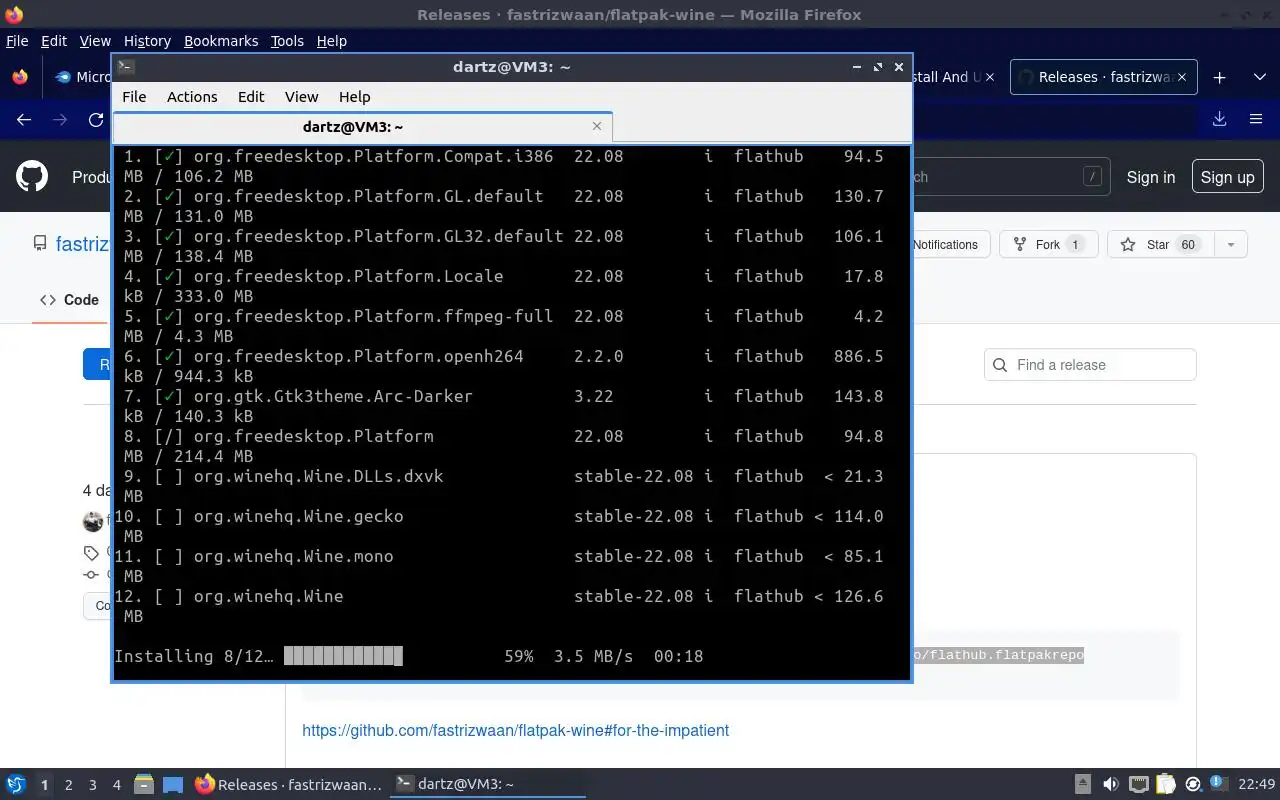This screenshot has height=800, width=1280.
Task: Click the GitHub Sign in link
Action: click(x=1150, y=177)
